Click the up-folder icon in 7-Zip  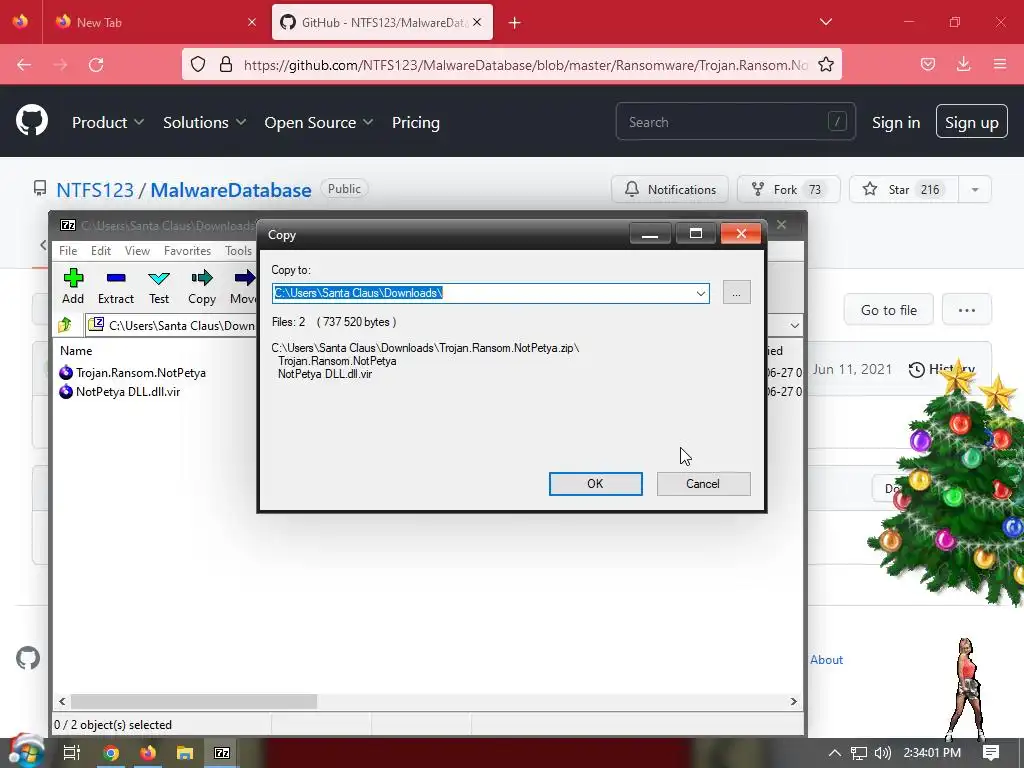coord(65,325)
